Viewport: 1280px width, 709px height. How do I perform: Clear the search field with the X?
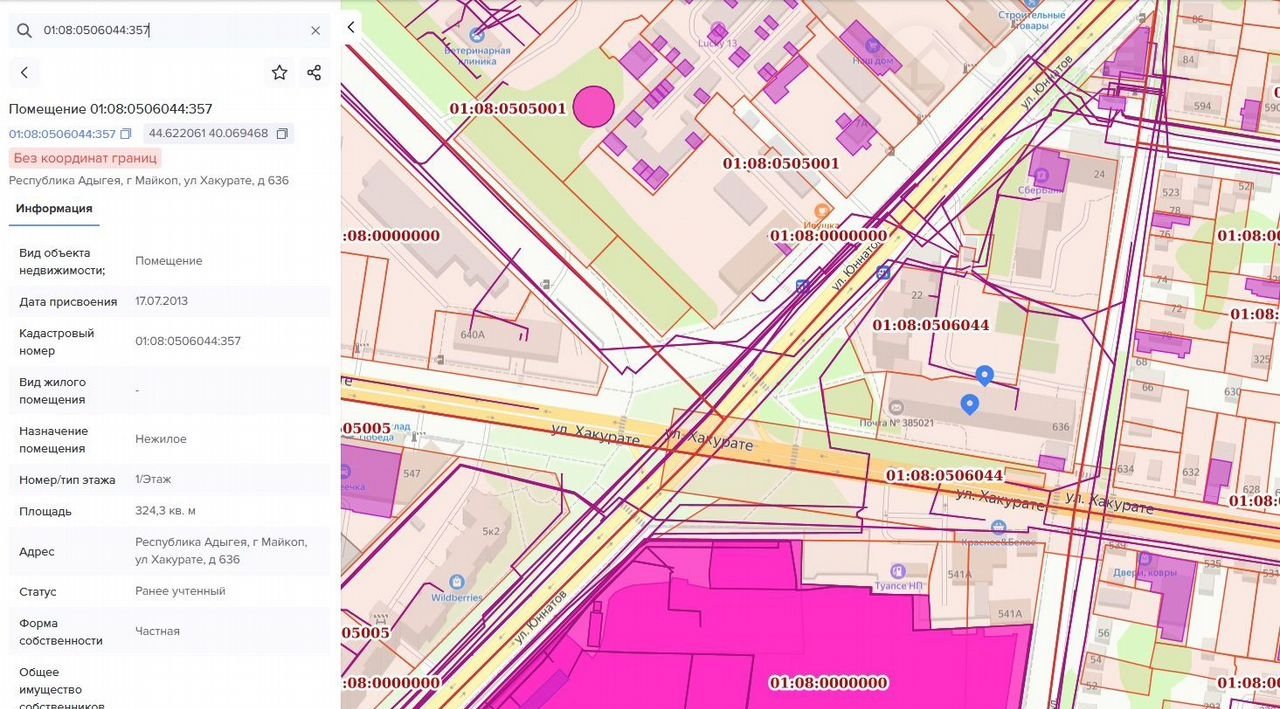(x=315, y=31)
